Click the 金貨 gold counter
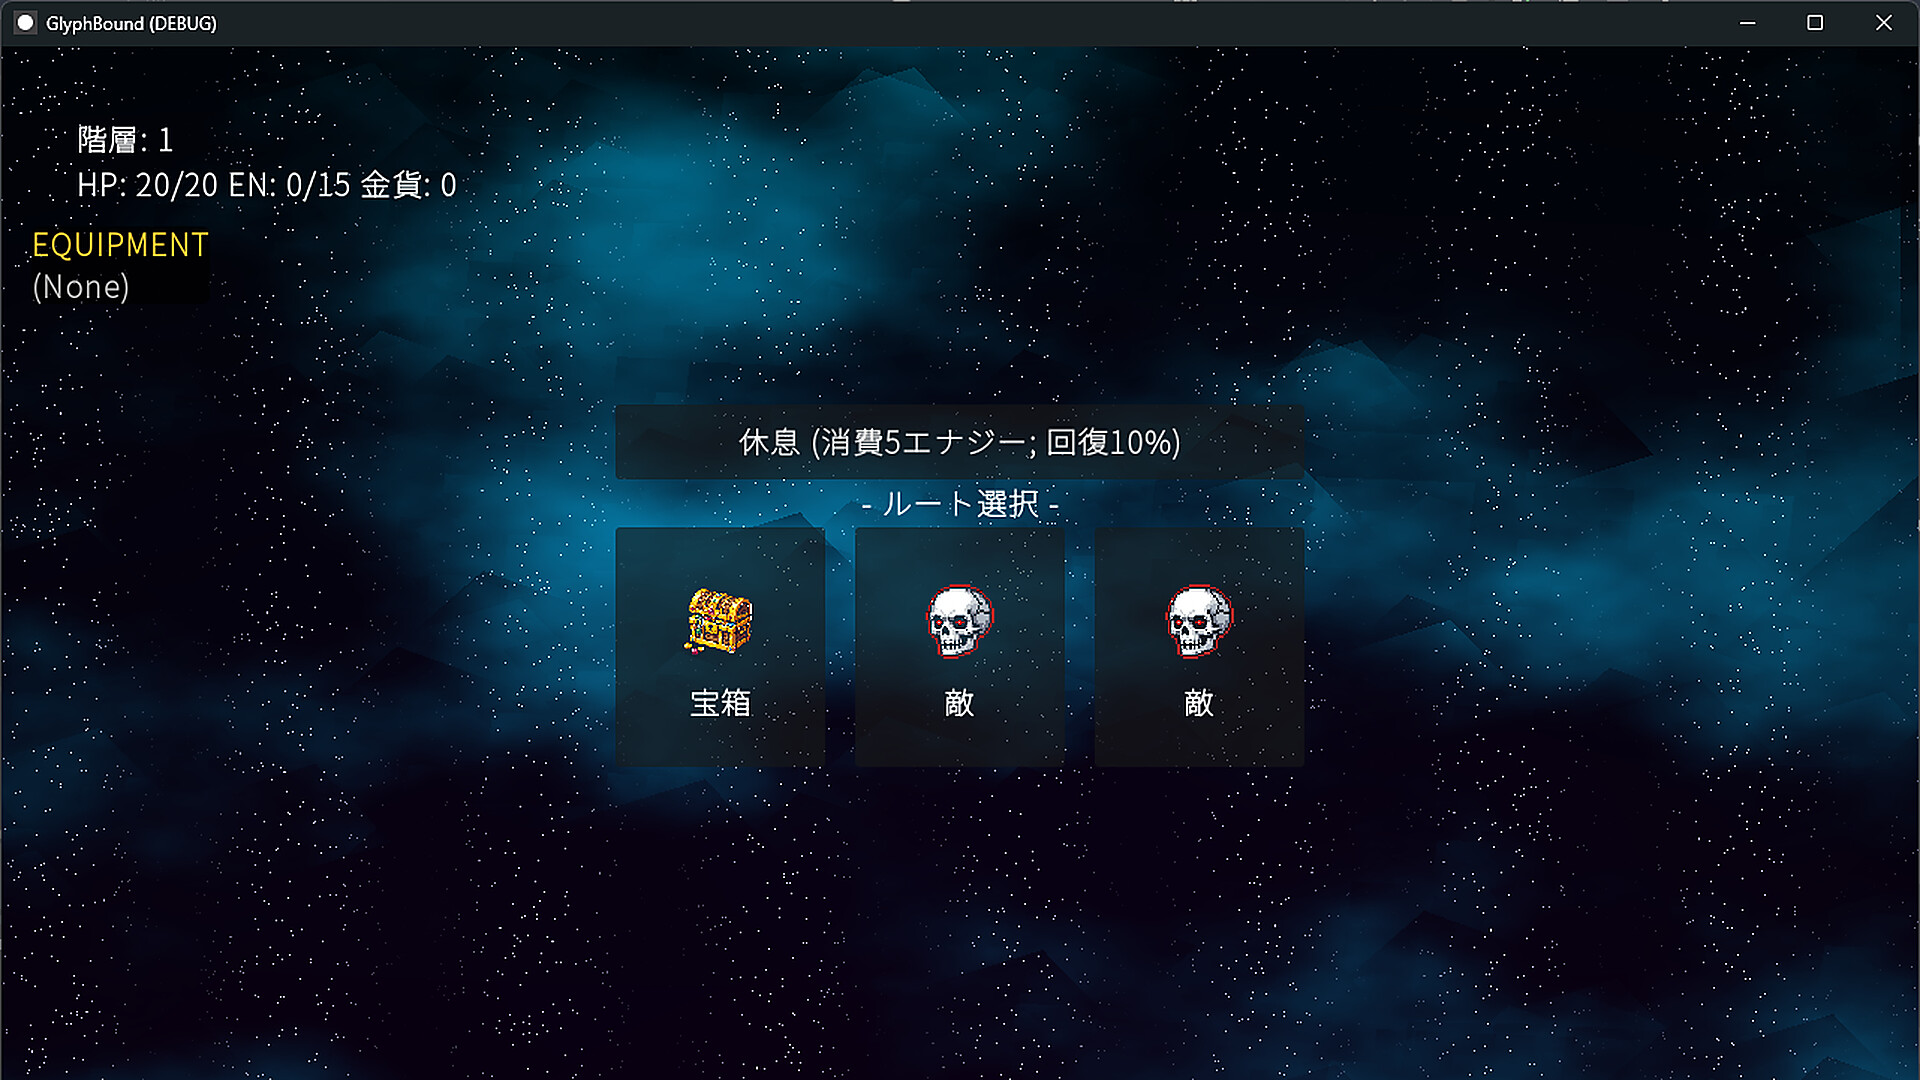1920x1080 pixels. point(408,185)
